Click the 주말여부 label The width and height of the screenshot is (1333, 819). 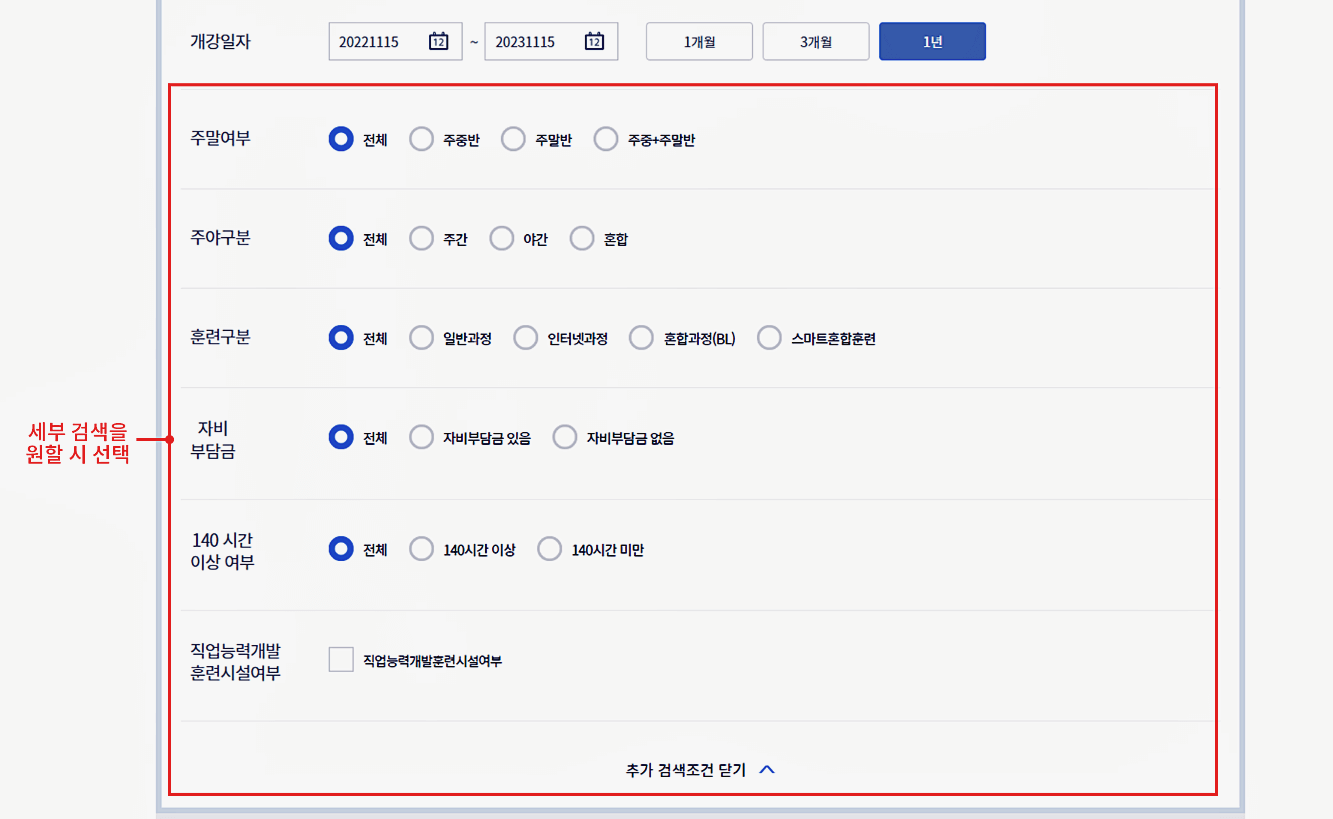tap(220, 138)
